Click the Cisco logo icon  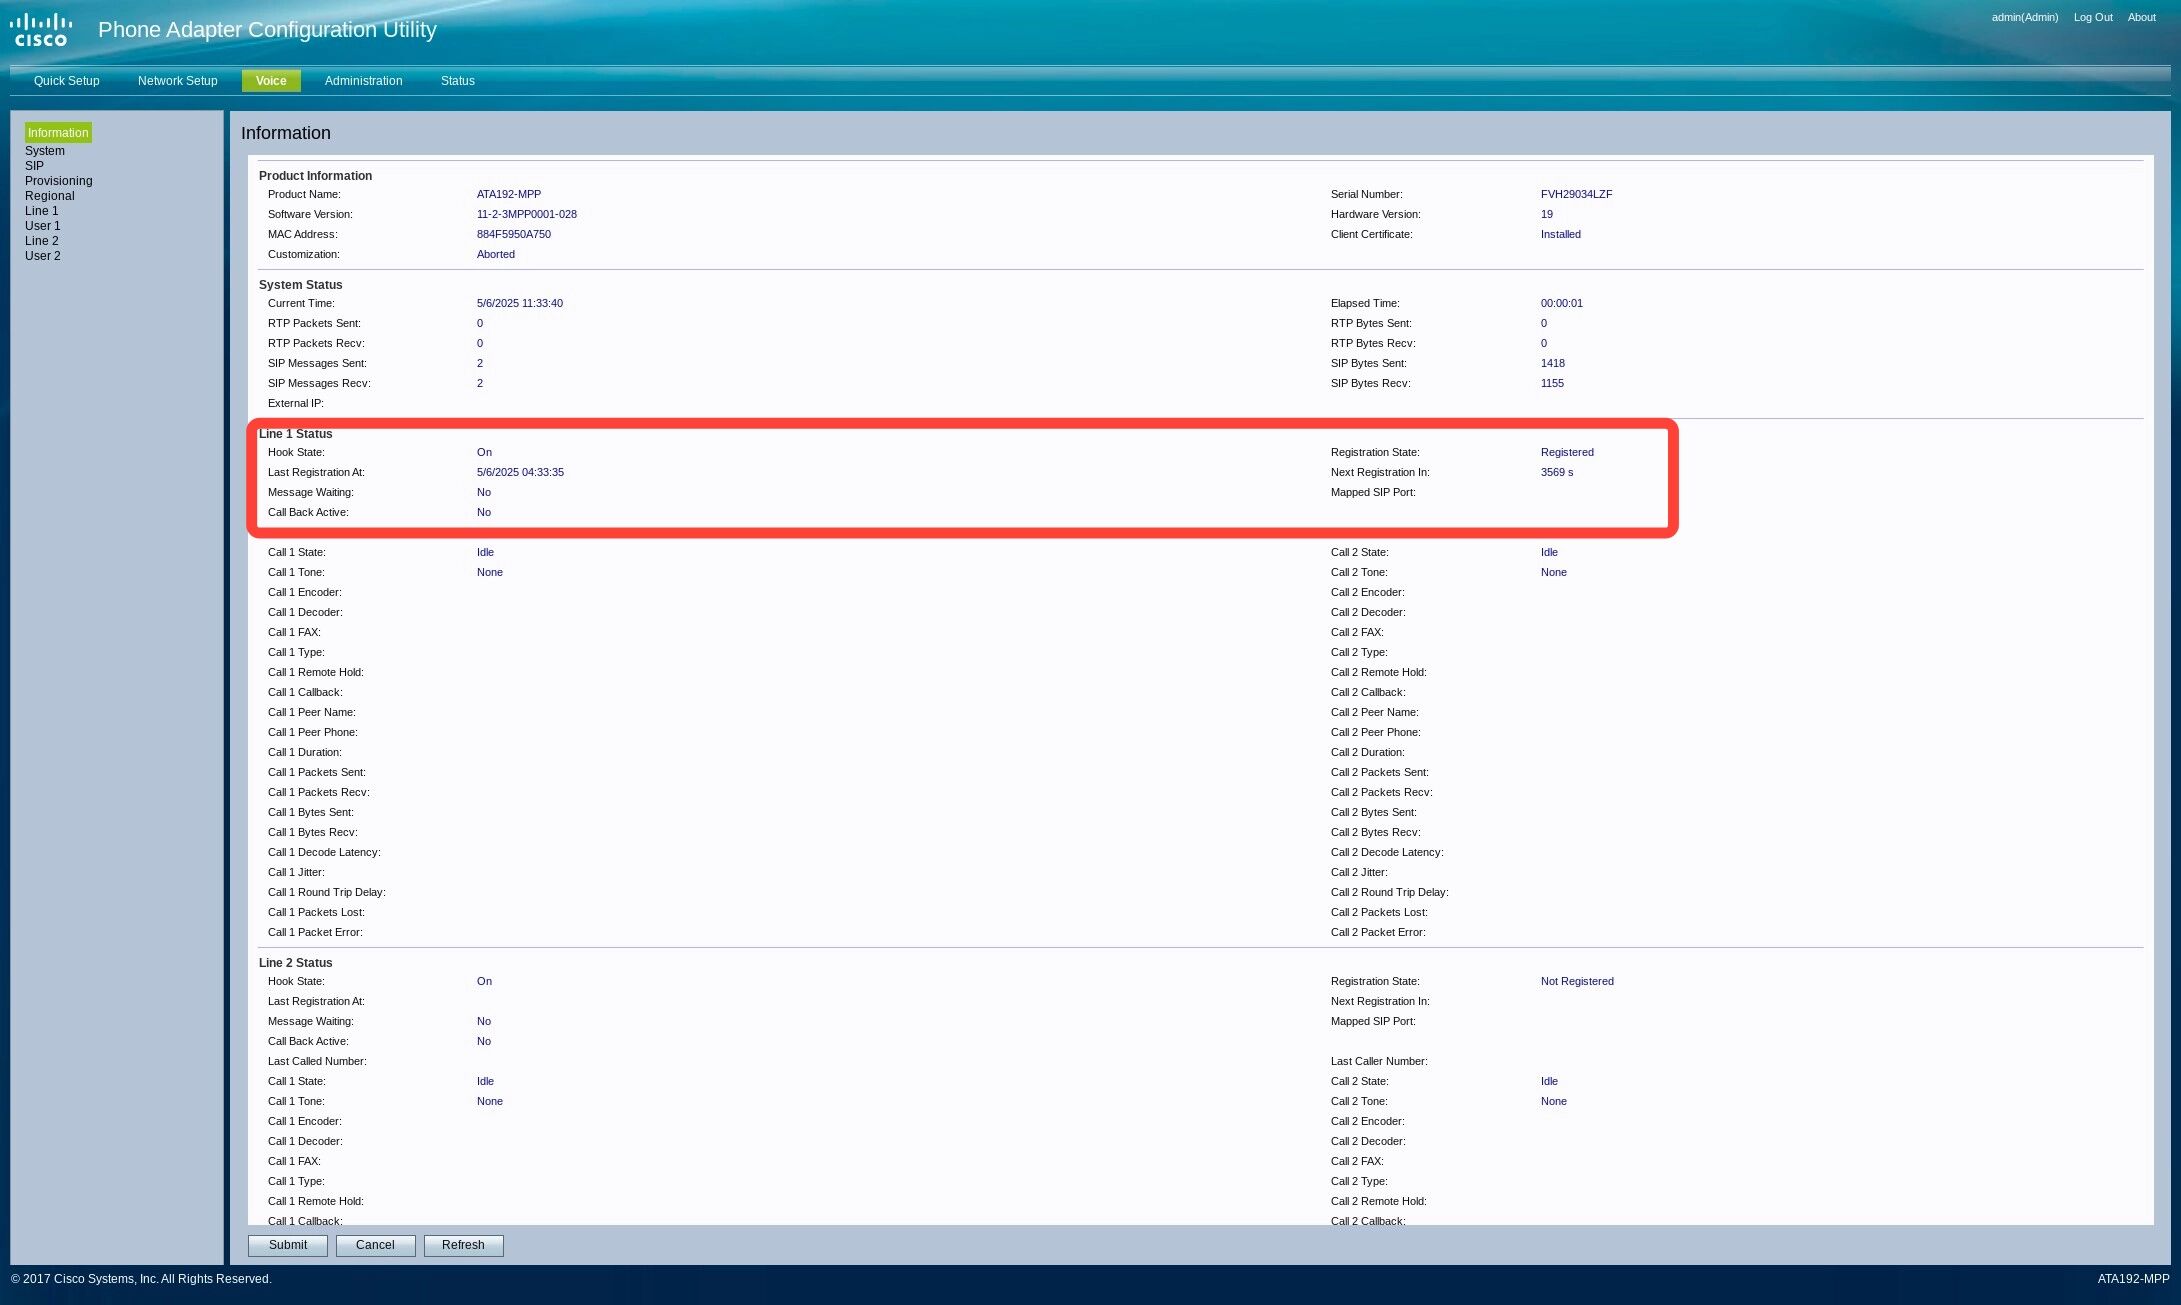[41, 30]
